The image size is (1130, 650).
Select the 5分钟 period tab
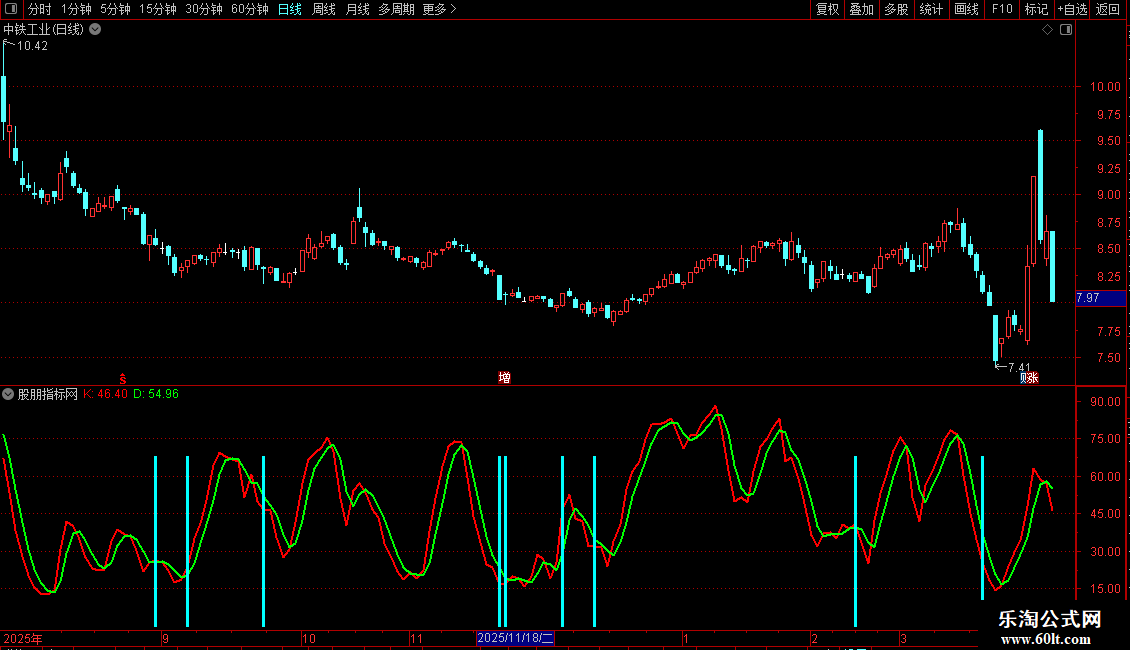pyautogui.click(x=115, y=9)
